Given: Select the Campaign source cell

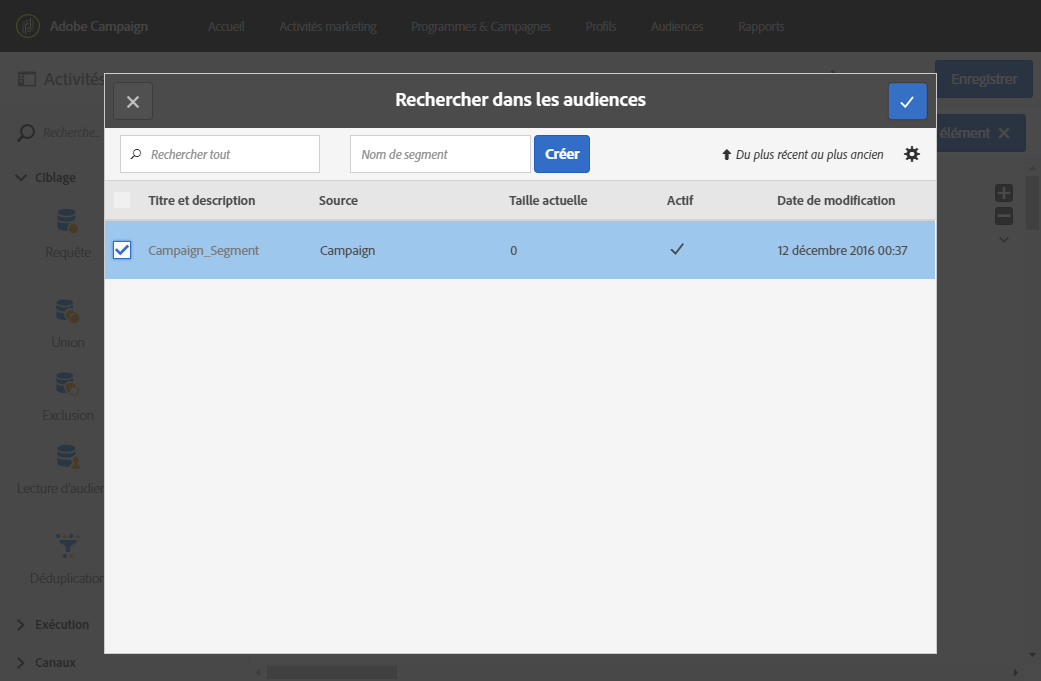Looking at the screenshot, I should tap(347, 250).
